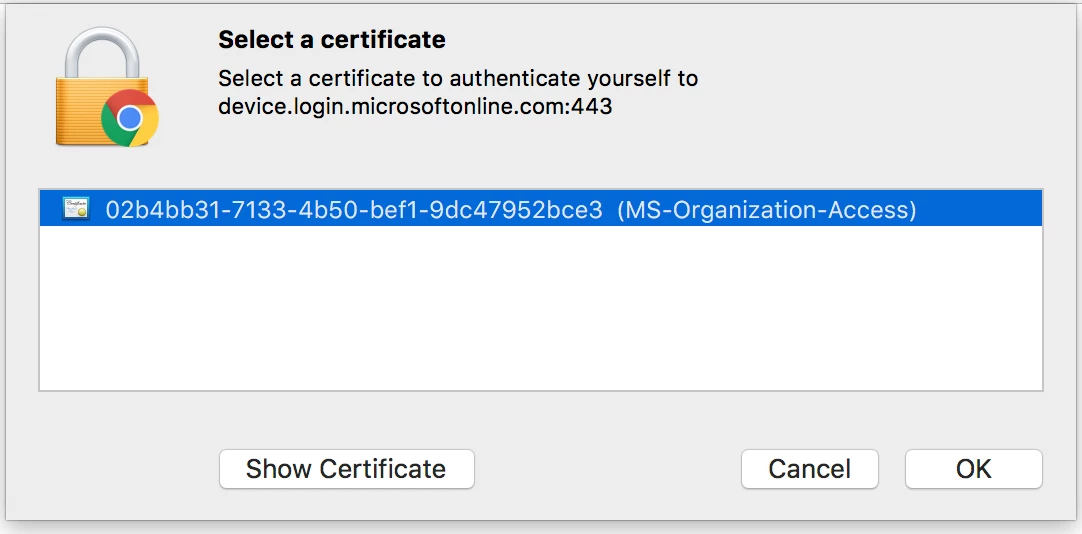Click the certificate icon in the list row

coord(76,208)
